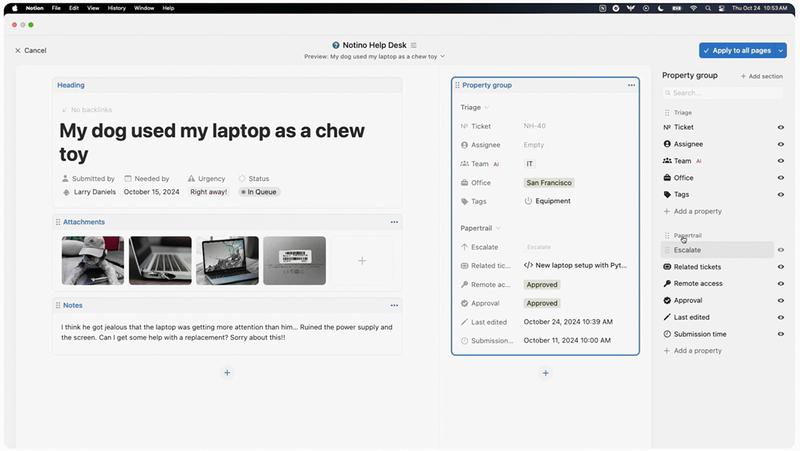Image resolution: width=800 pixels, height=451 pixels.
Task: Click Cancel to exit layout editor
Action: tap(31, 51)
